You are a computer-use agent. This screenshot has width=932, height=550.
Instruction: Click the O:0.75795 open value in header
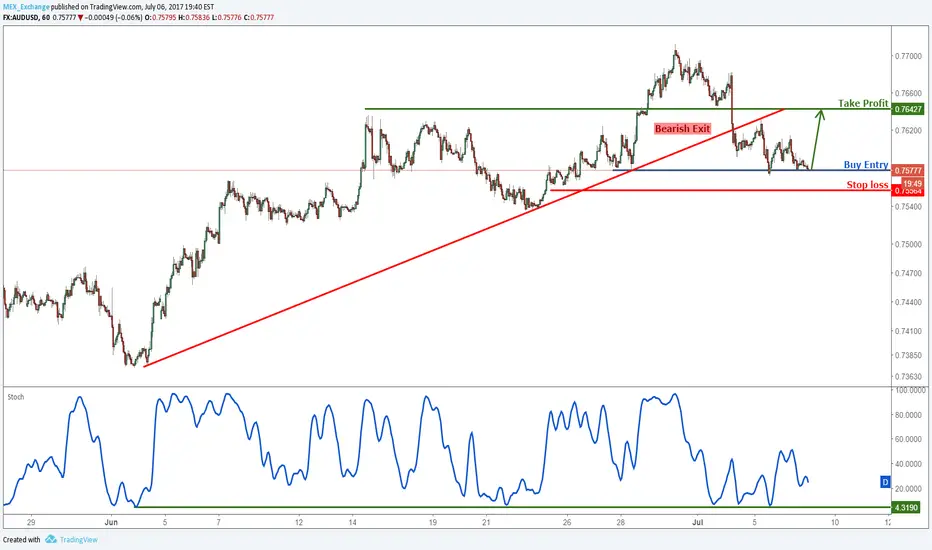[x=160, y=18]
